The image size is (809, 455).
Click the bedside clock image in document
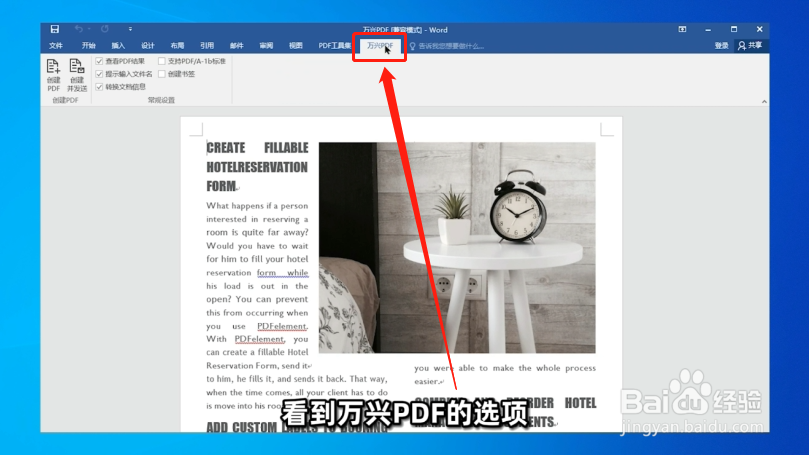[x=457, y=248]
